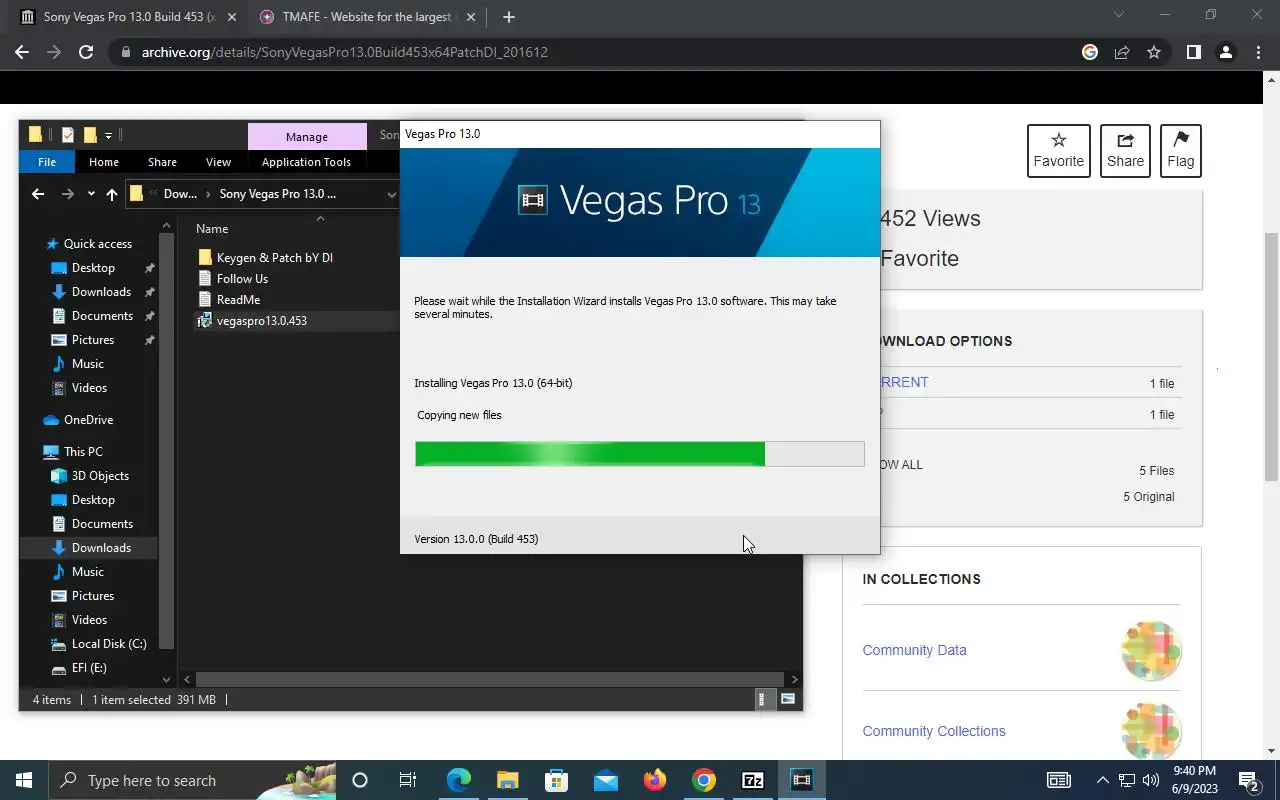Open the File menu in File Explorer
Screen dimensions: 1280x800
46,162
